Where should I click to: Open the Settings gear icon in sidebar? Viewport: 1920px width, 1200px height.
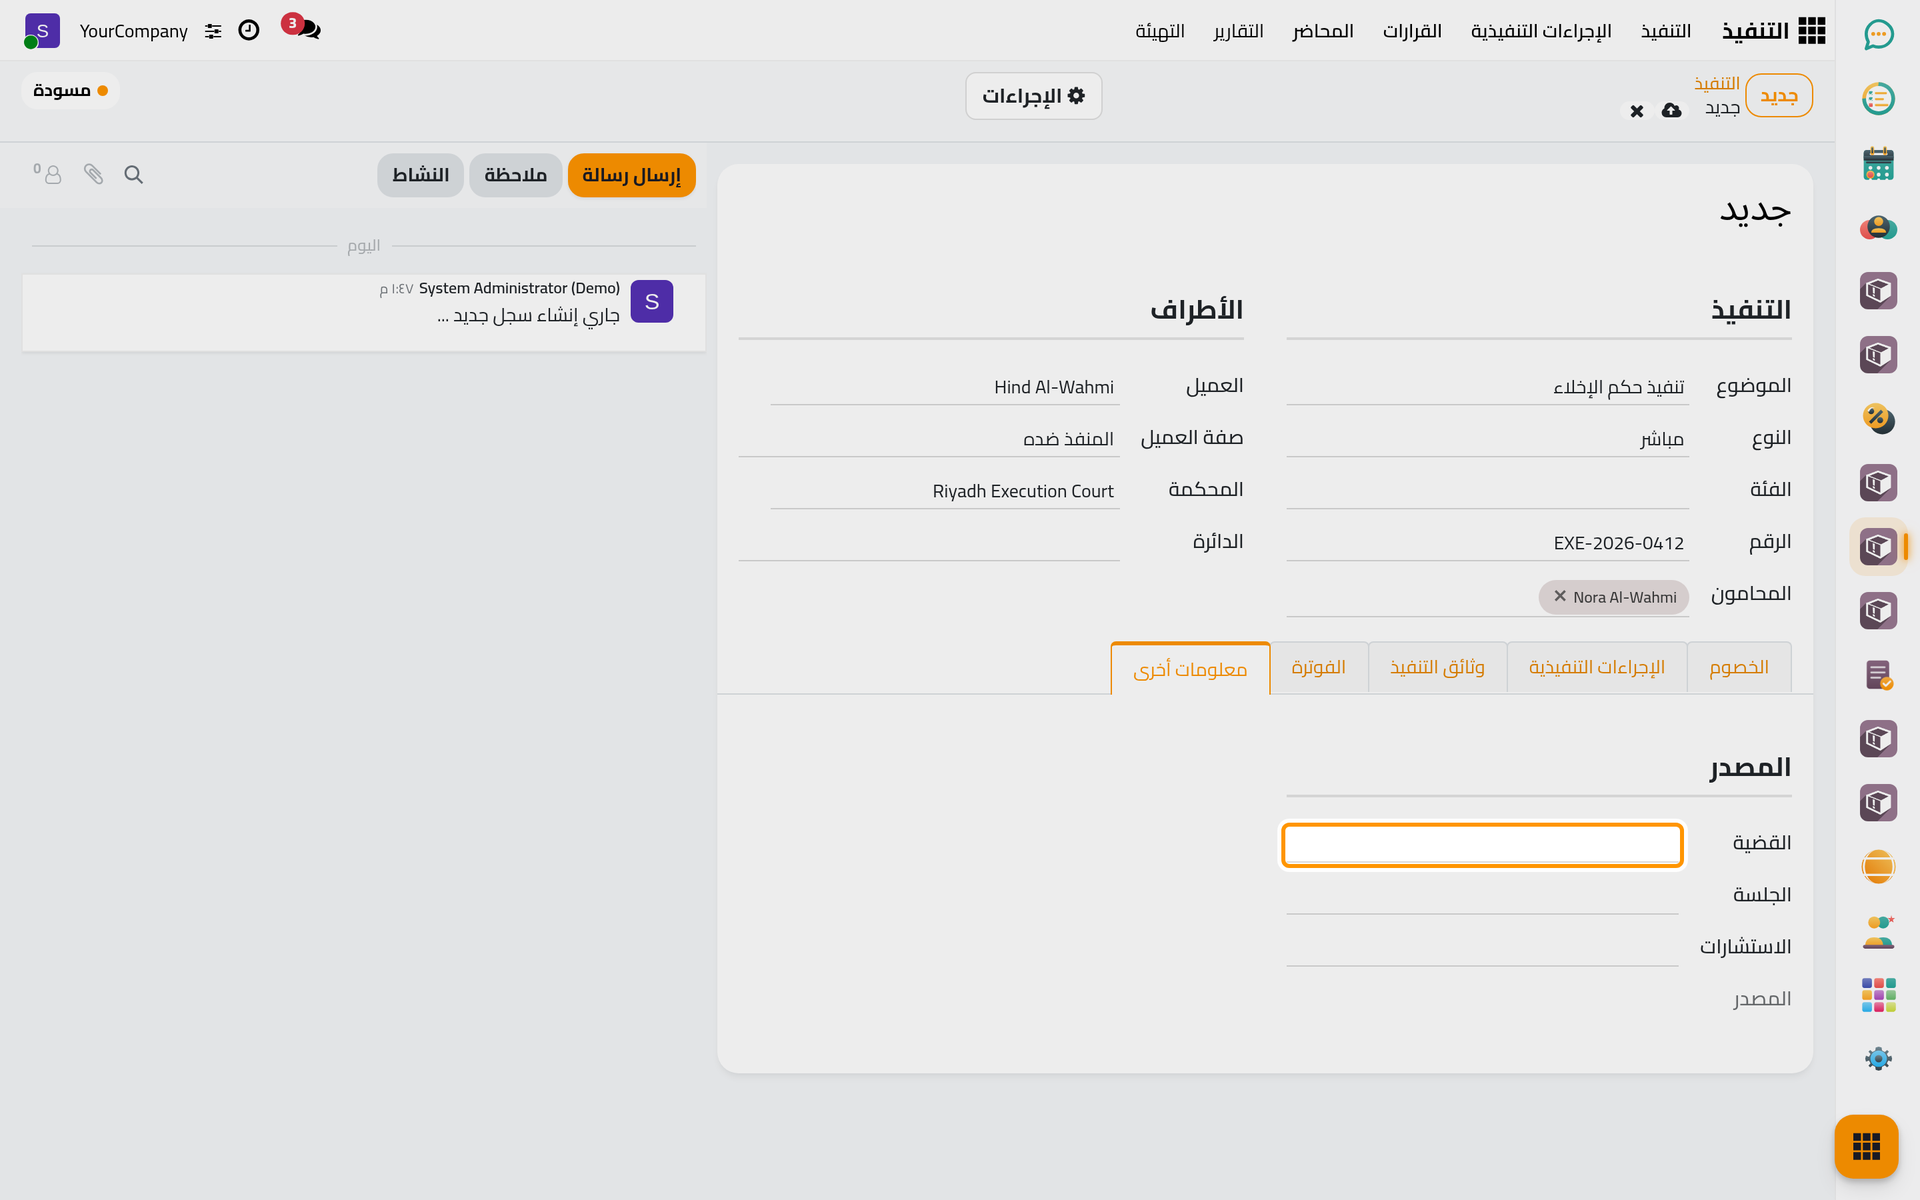tap(1878, 1059)
